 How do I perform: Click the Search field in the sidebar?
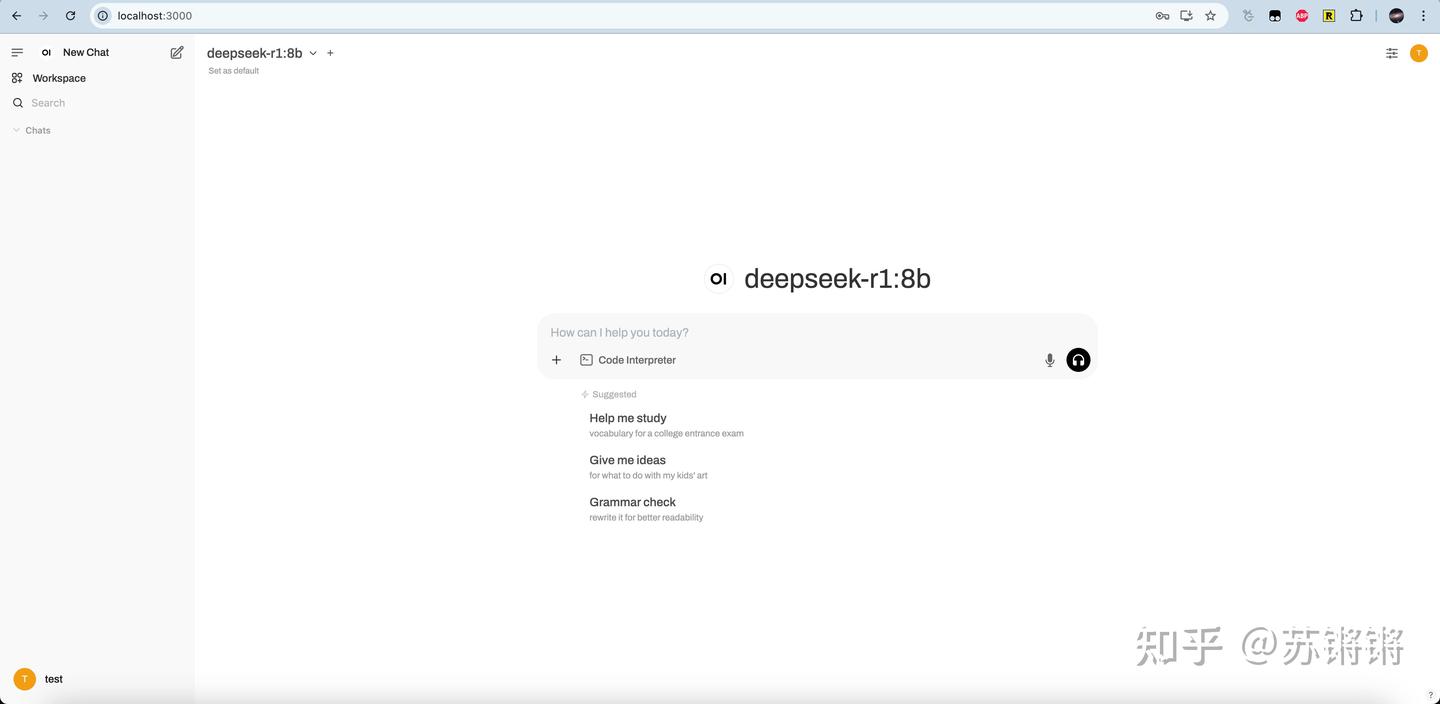coord(97,103)
